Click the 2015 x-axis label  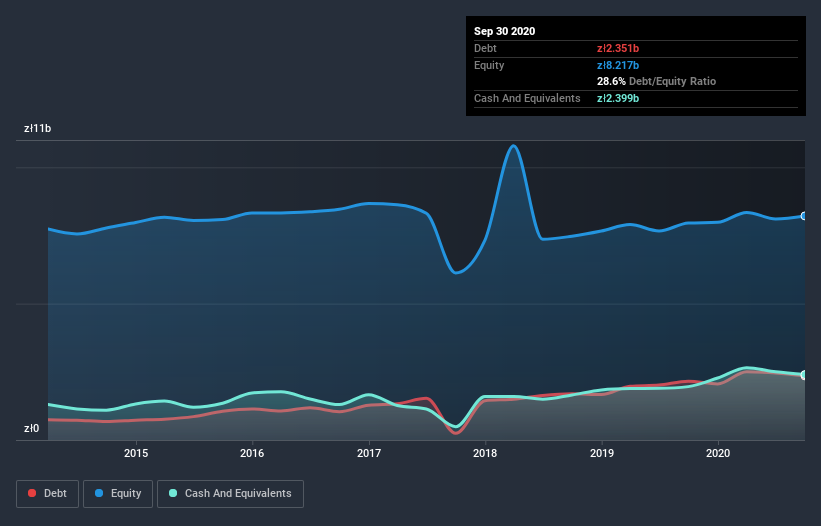tap(136, 453)
